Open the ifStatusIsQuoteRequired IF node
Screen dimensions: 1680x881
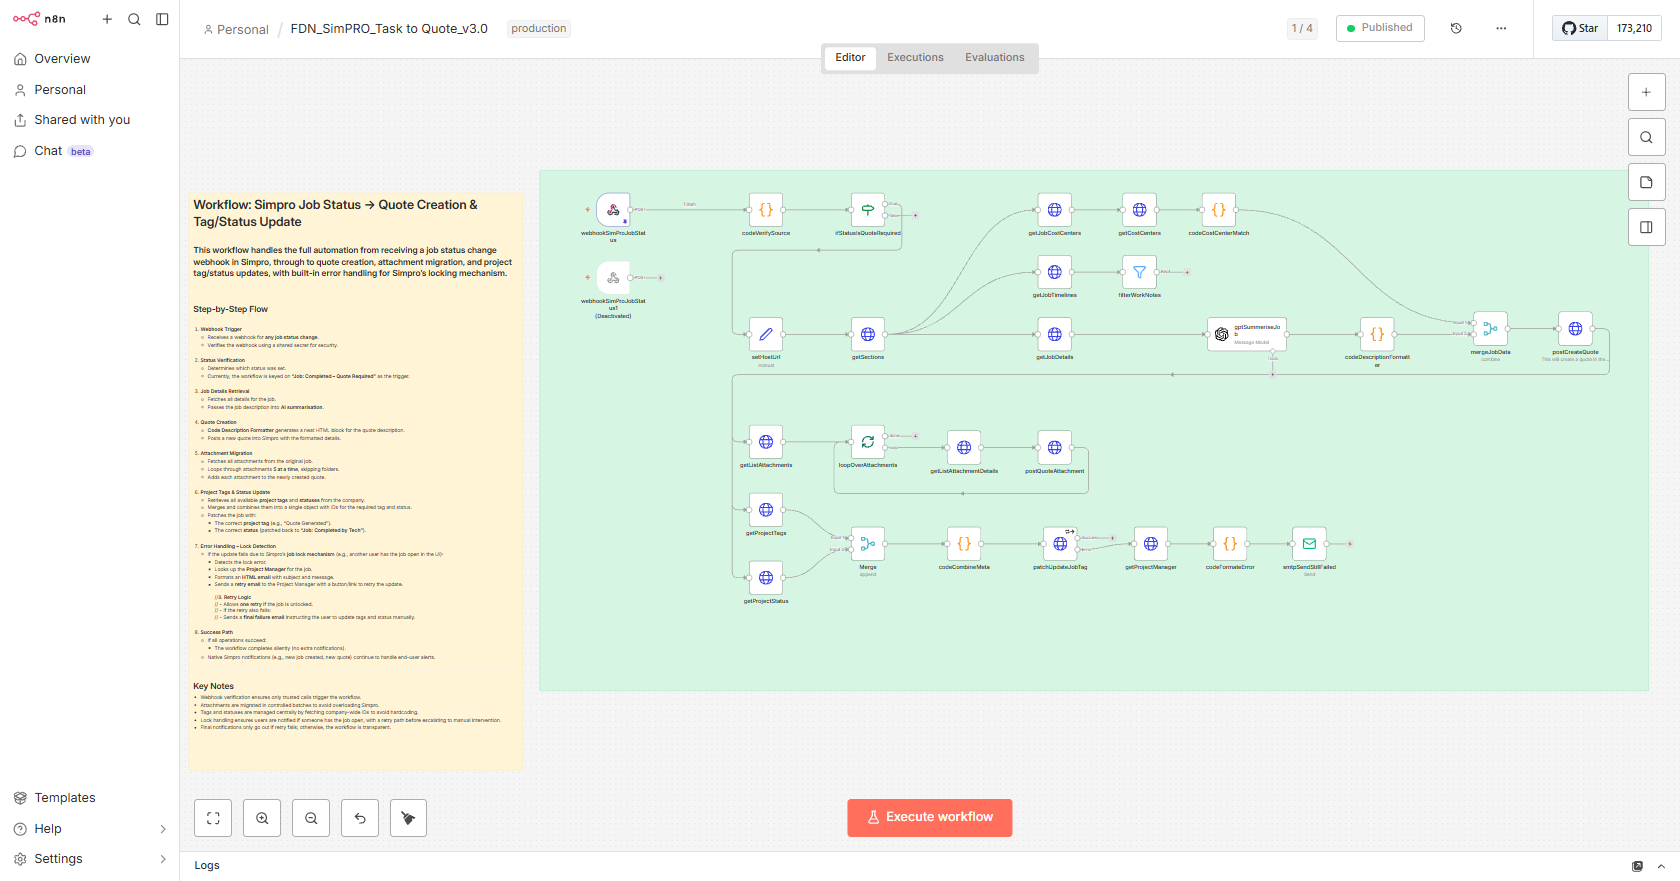tap(868, 210)
